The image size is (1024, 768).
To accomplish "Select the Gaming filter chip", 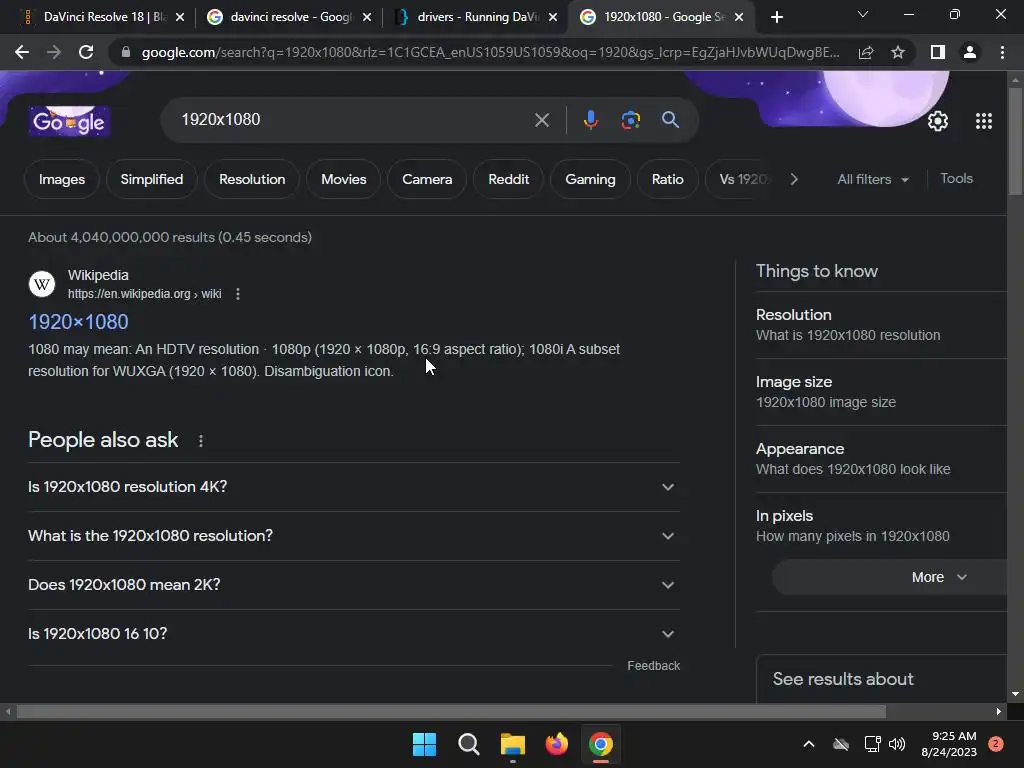I will [x=590, y=180].
